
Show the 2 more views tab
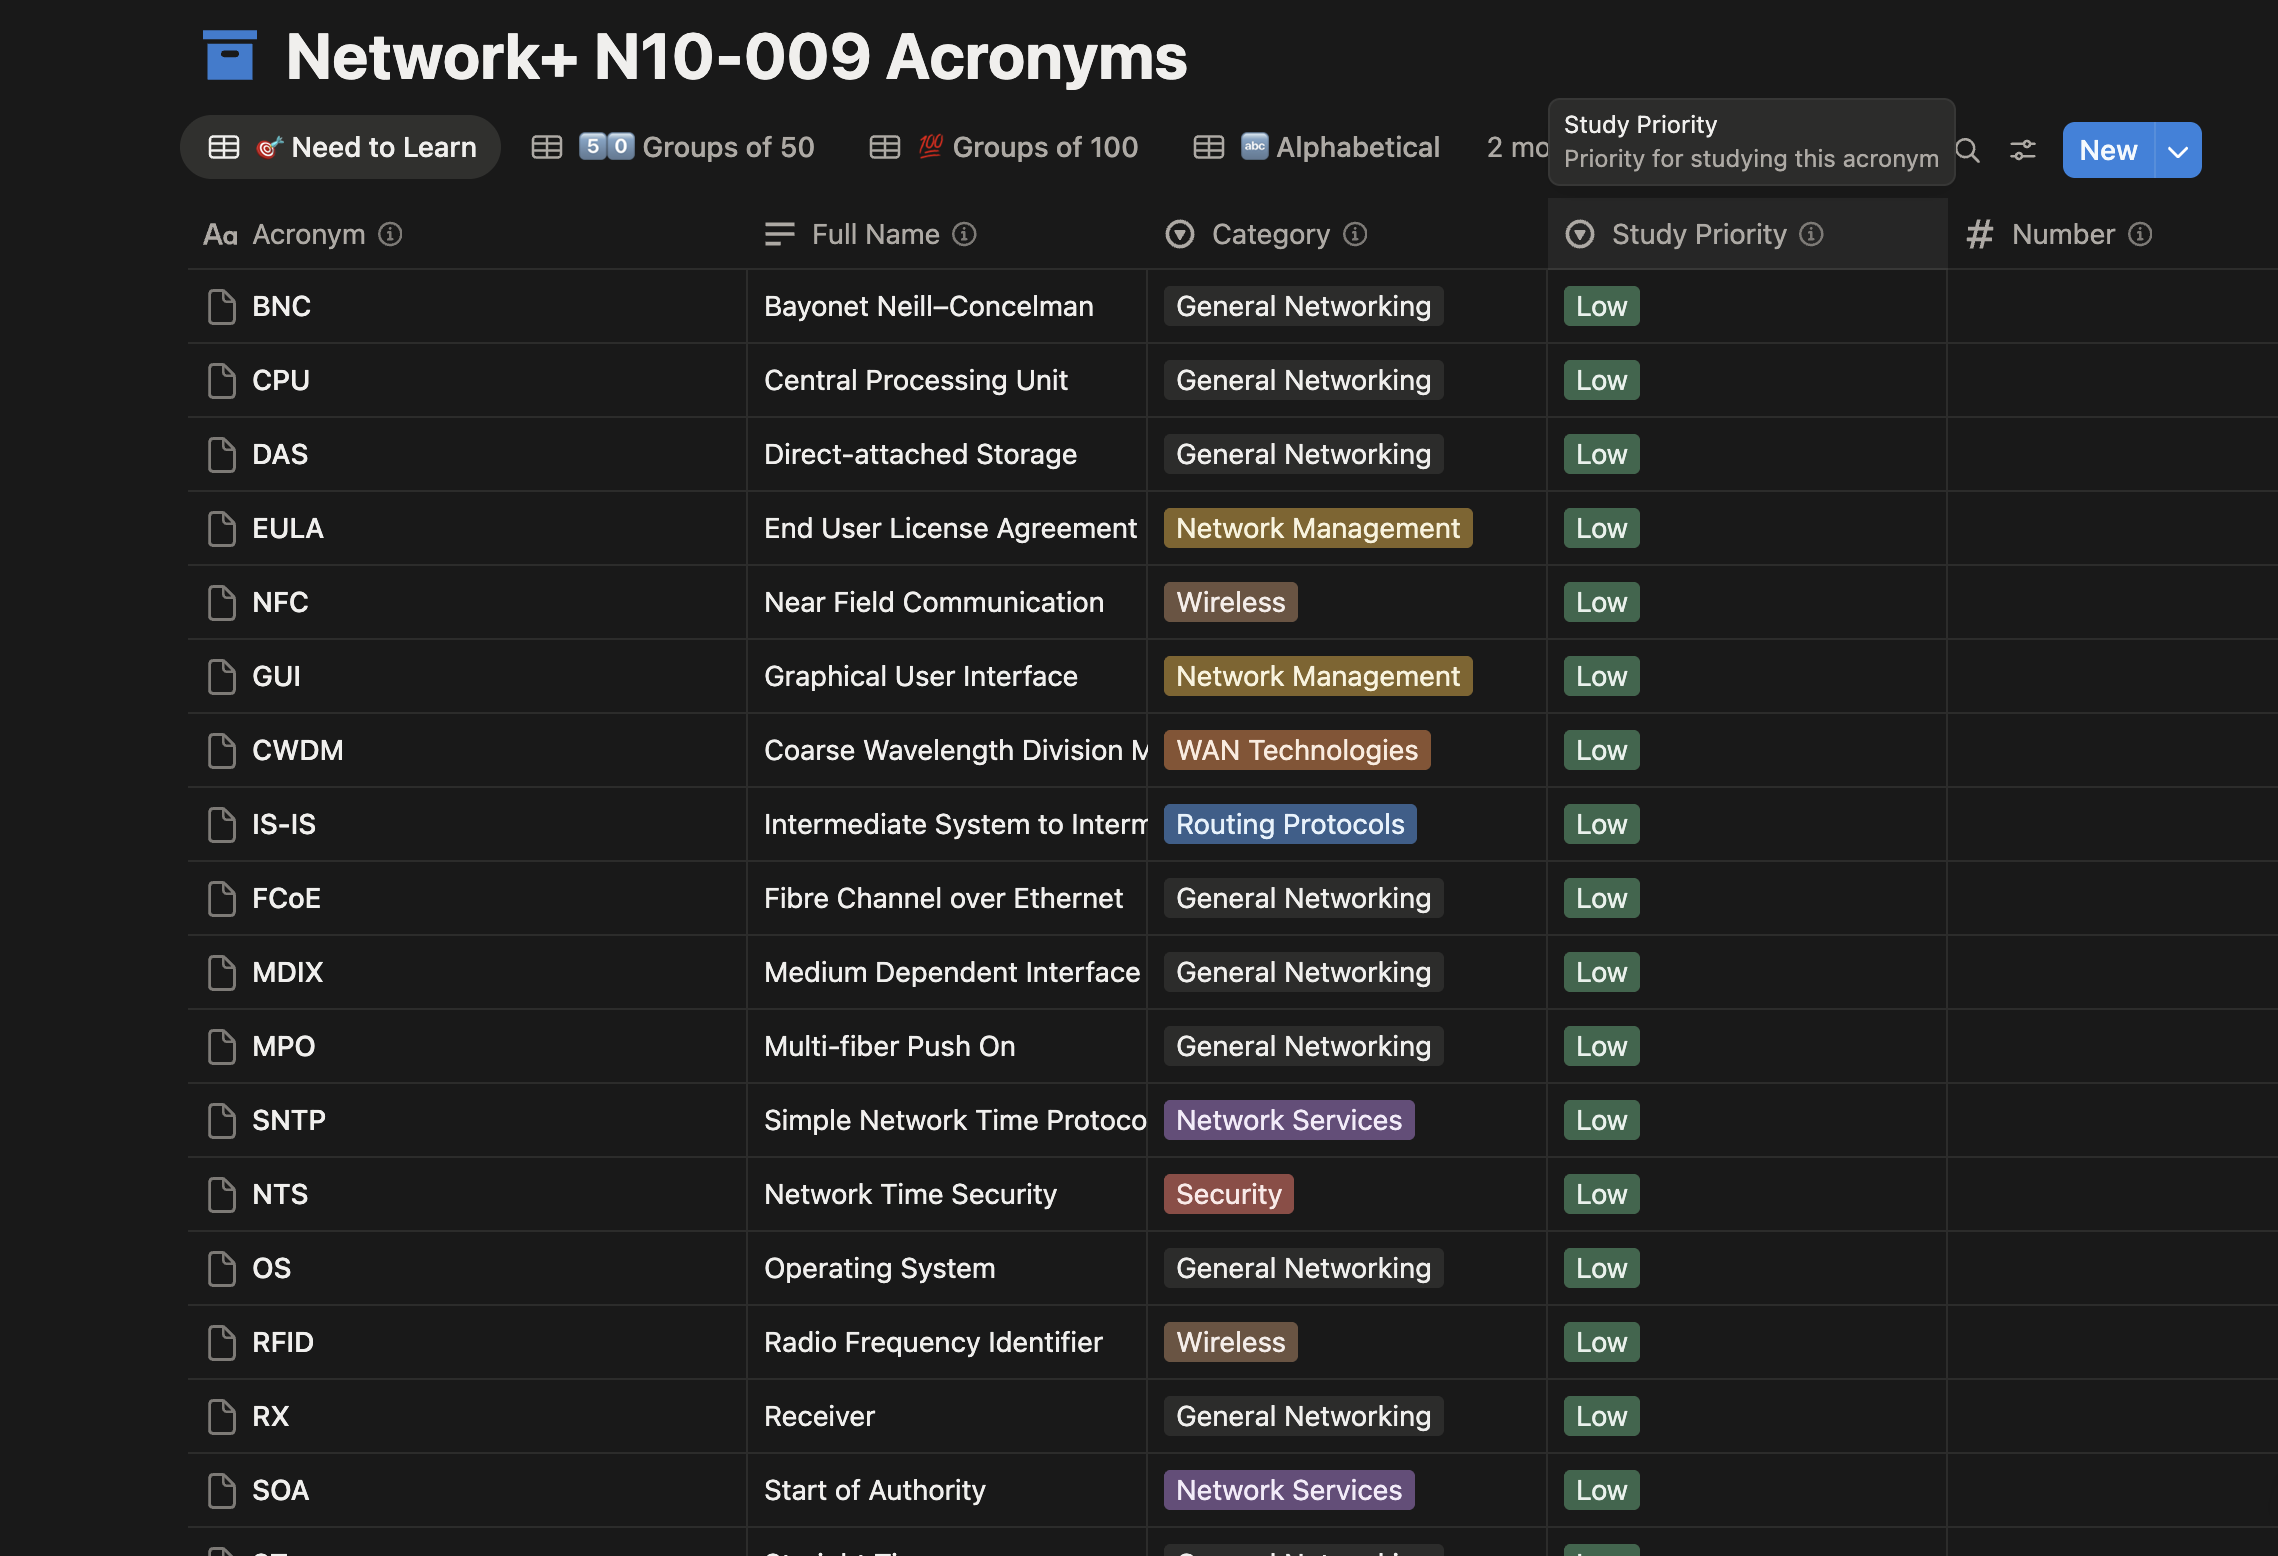1516,147
